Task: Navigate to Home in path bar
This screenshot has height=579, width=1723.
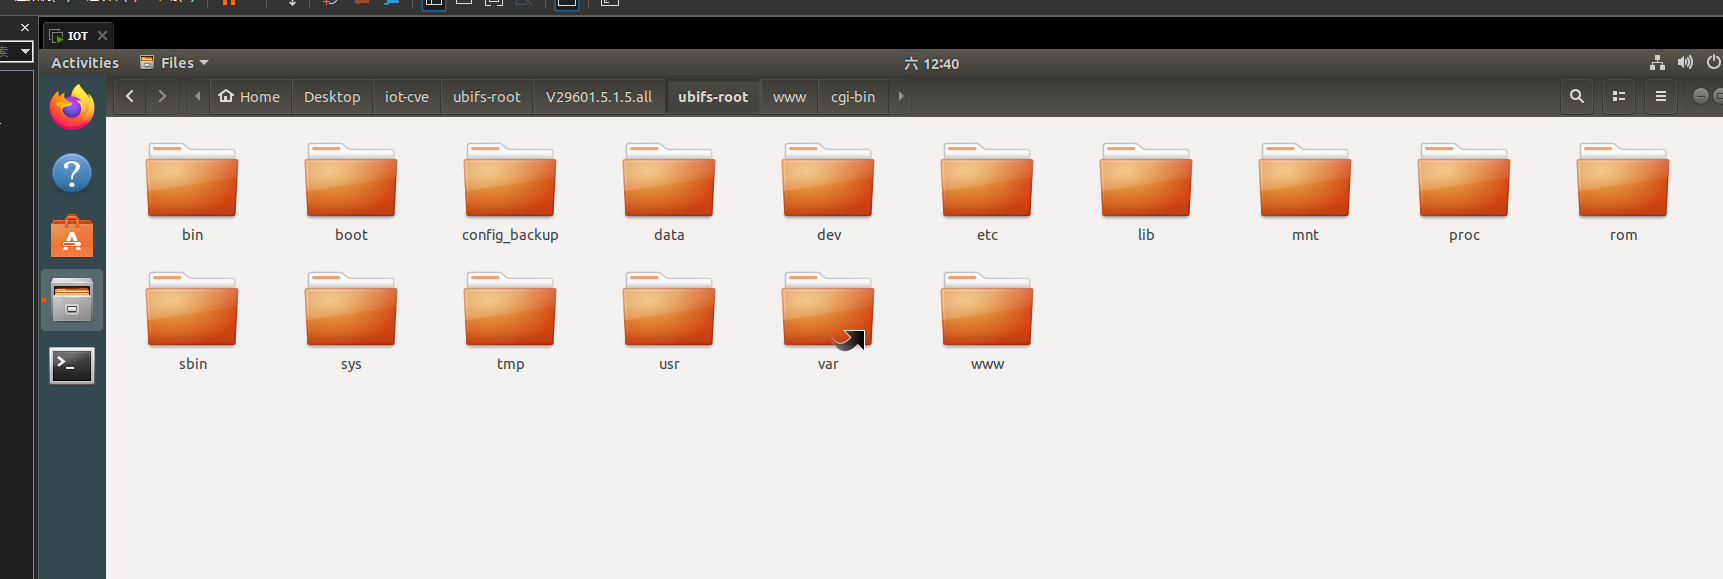Action: [250, 97]
